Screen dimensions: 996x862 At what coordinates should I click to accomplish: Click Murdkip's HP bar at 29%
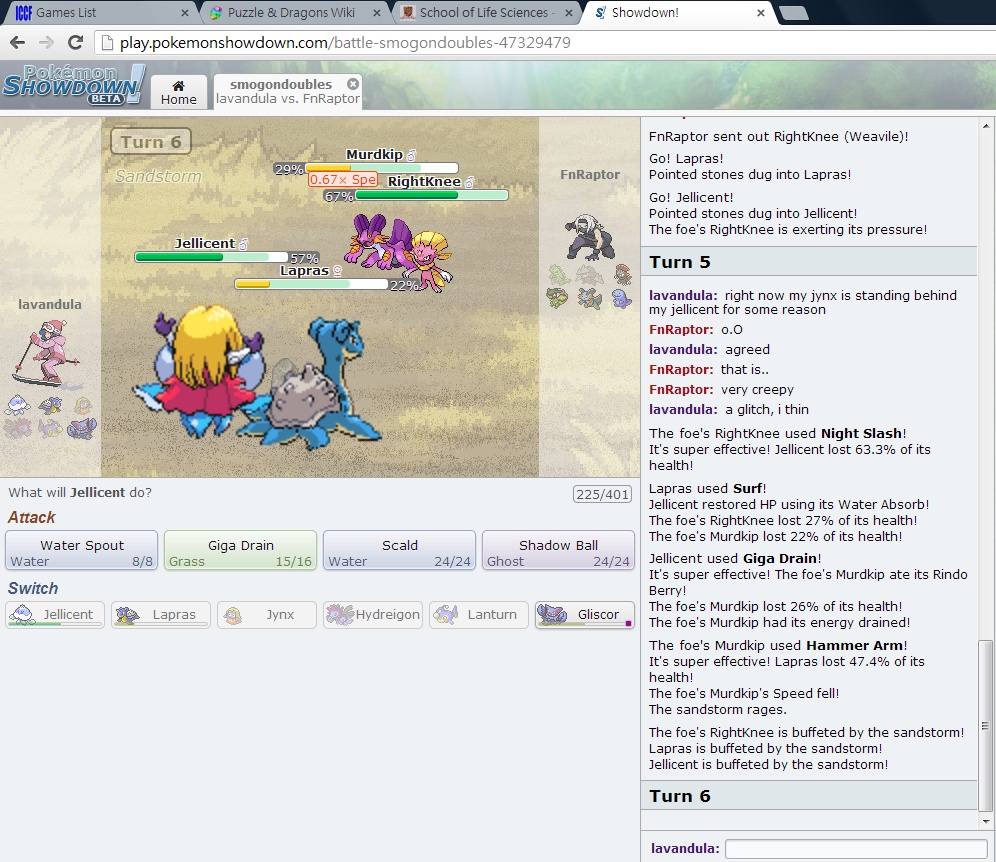[x=382, y=168]
